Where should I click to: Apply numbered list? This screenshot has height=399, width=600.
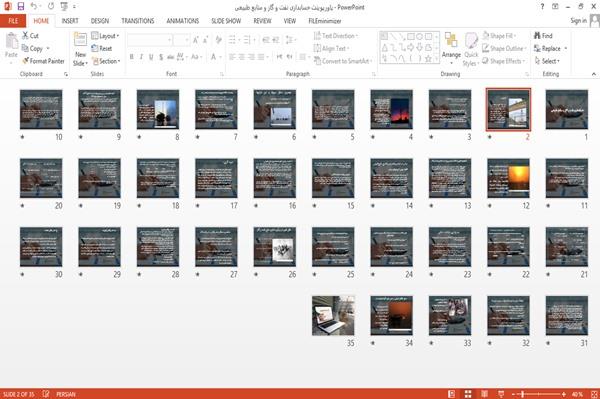pos(248,40)
